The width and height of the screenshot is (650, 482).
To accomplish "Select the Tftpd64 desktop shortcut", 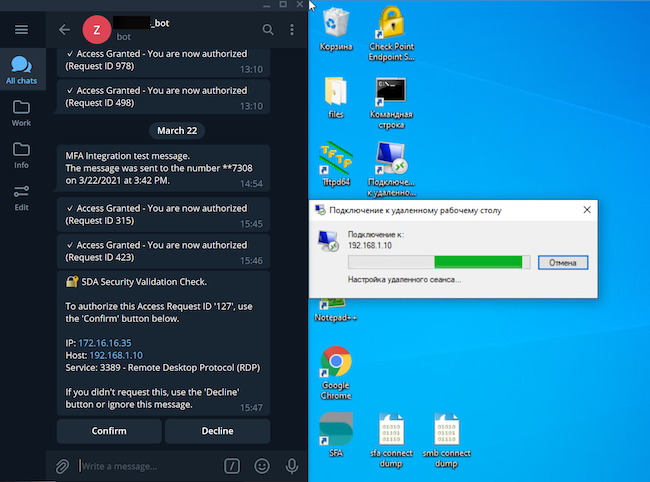I will [x=336, y=164].
